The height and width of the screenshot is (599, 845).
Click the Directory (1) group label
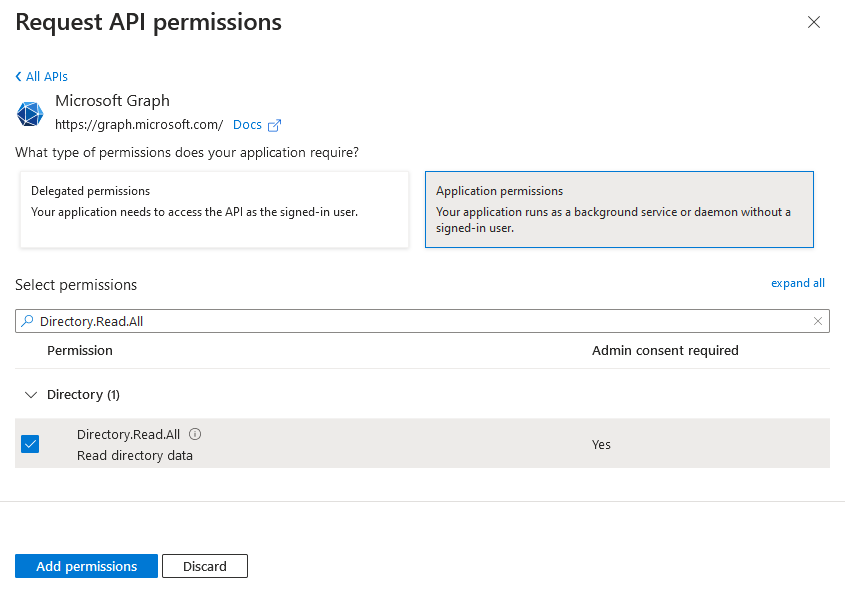pos(83,395)
